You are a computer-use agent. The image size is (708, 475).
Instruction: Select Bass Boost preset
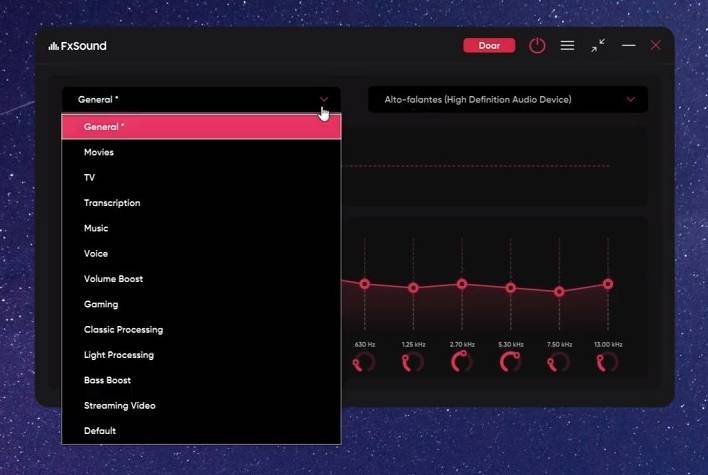click(201, 380)
